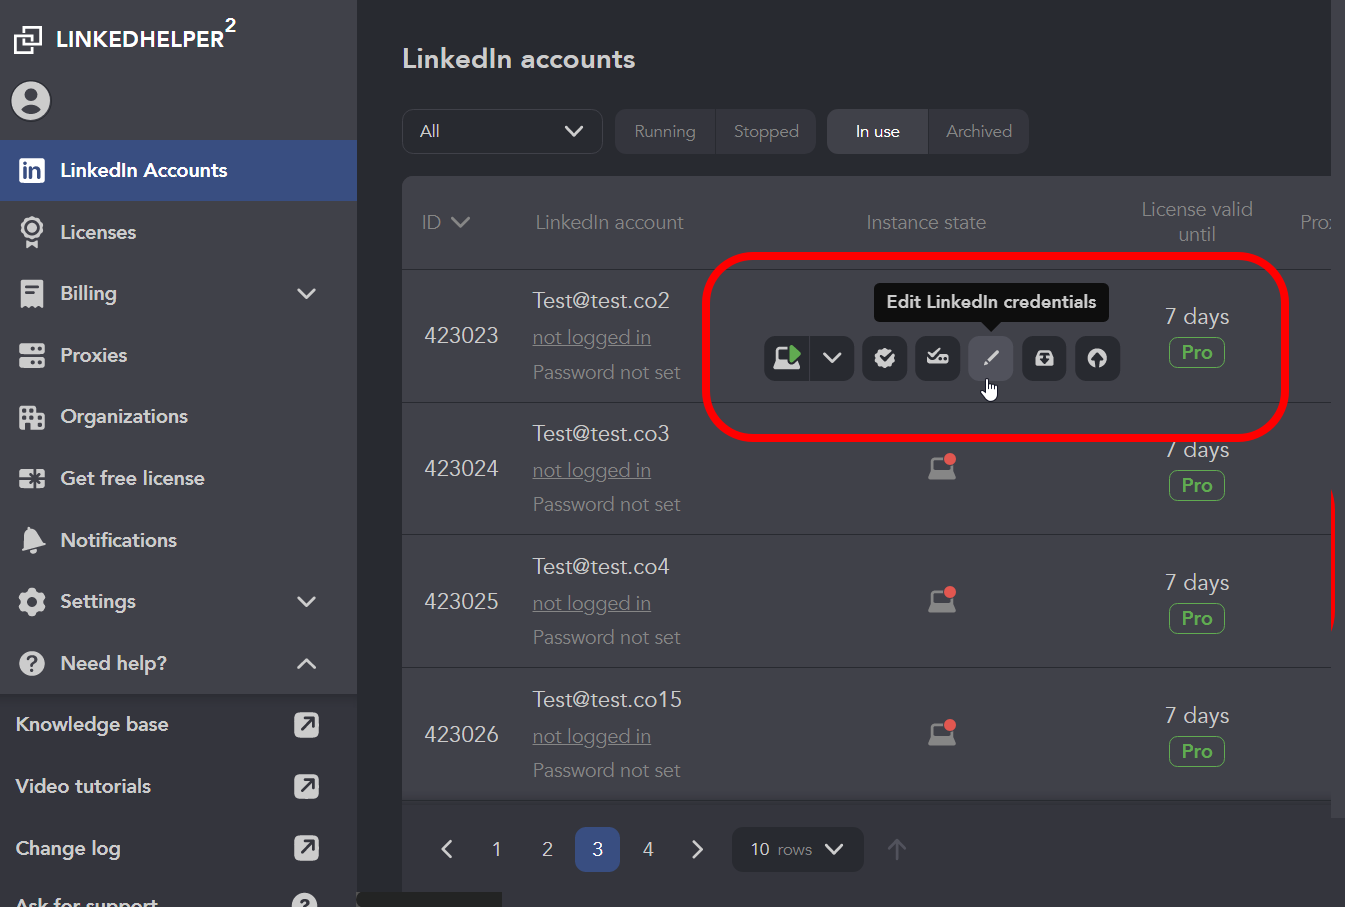The width and height of the screenshot is (1345, 907).
Task: Open the Notifications page
Action: point(178,540)
